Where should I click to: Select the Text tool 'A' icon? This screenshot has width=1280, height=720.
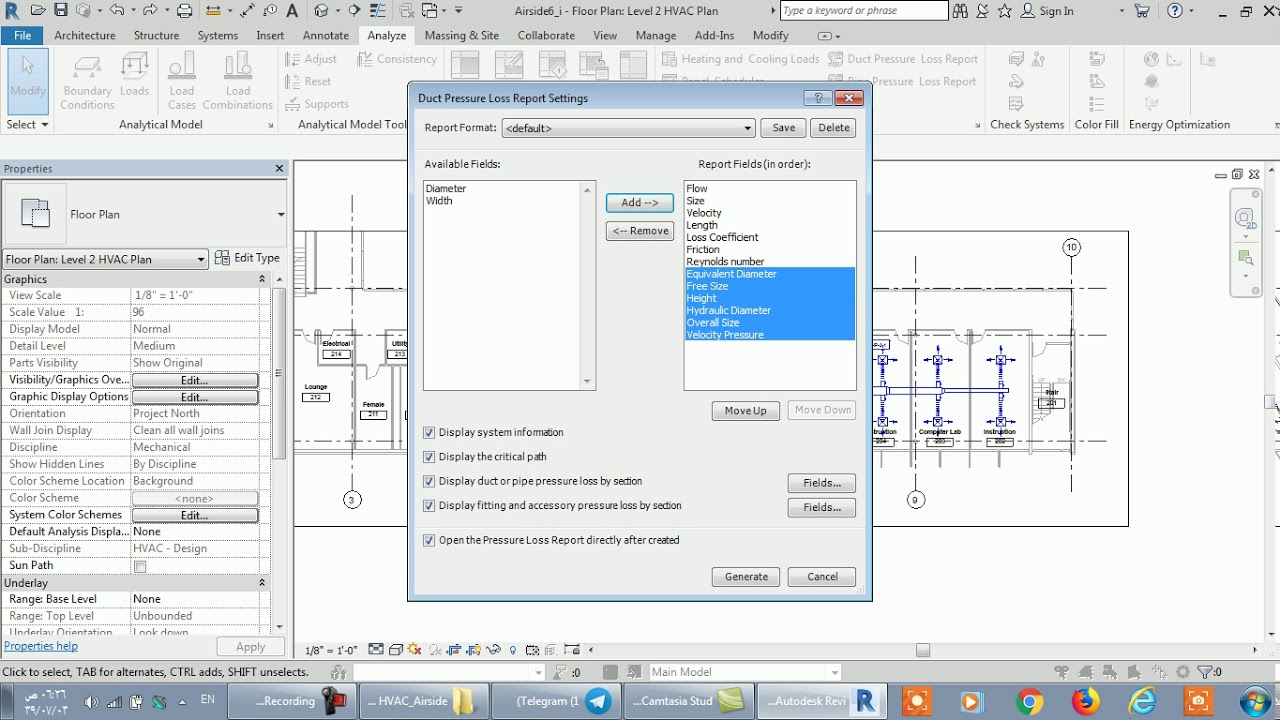292,11
